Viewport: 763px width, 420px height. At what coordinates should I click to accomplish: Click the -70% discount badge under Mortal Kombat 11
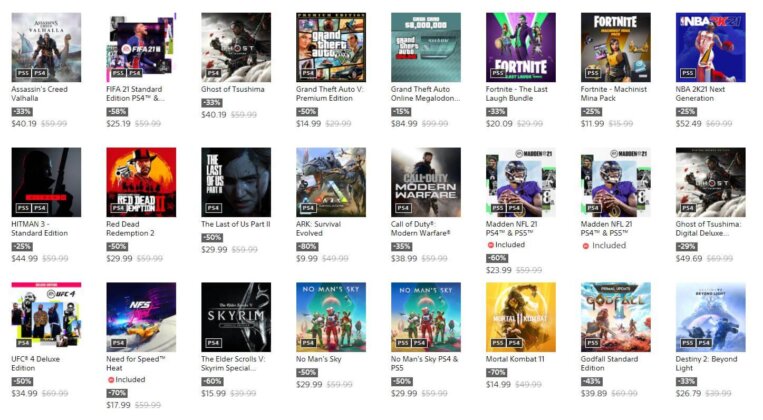point(496,372)
